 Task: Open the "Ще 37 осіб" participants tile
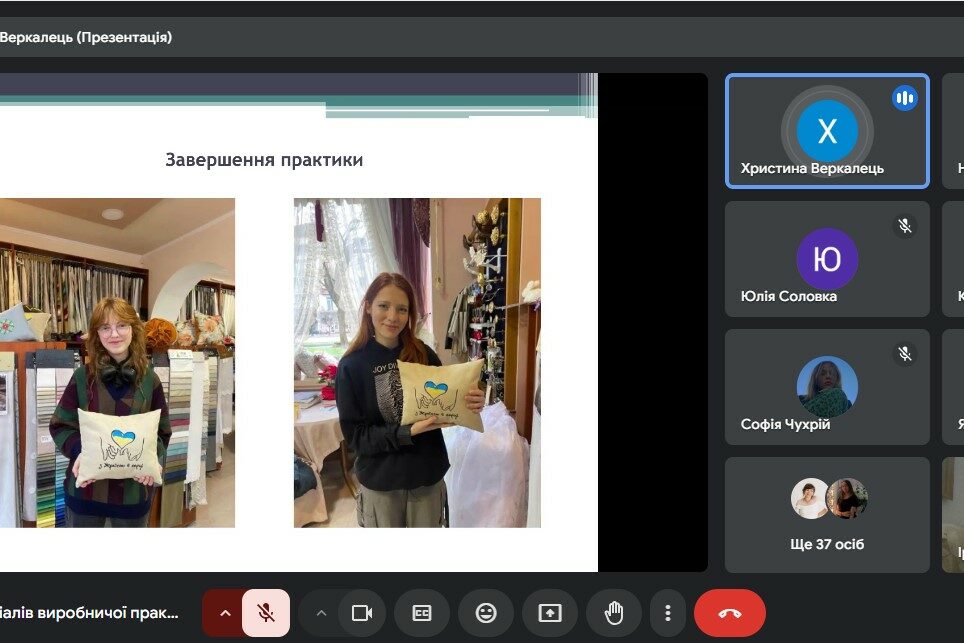tap(827, 514)
